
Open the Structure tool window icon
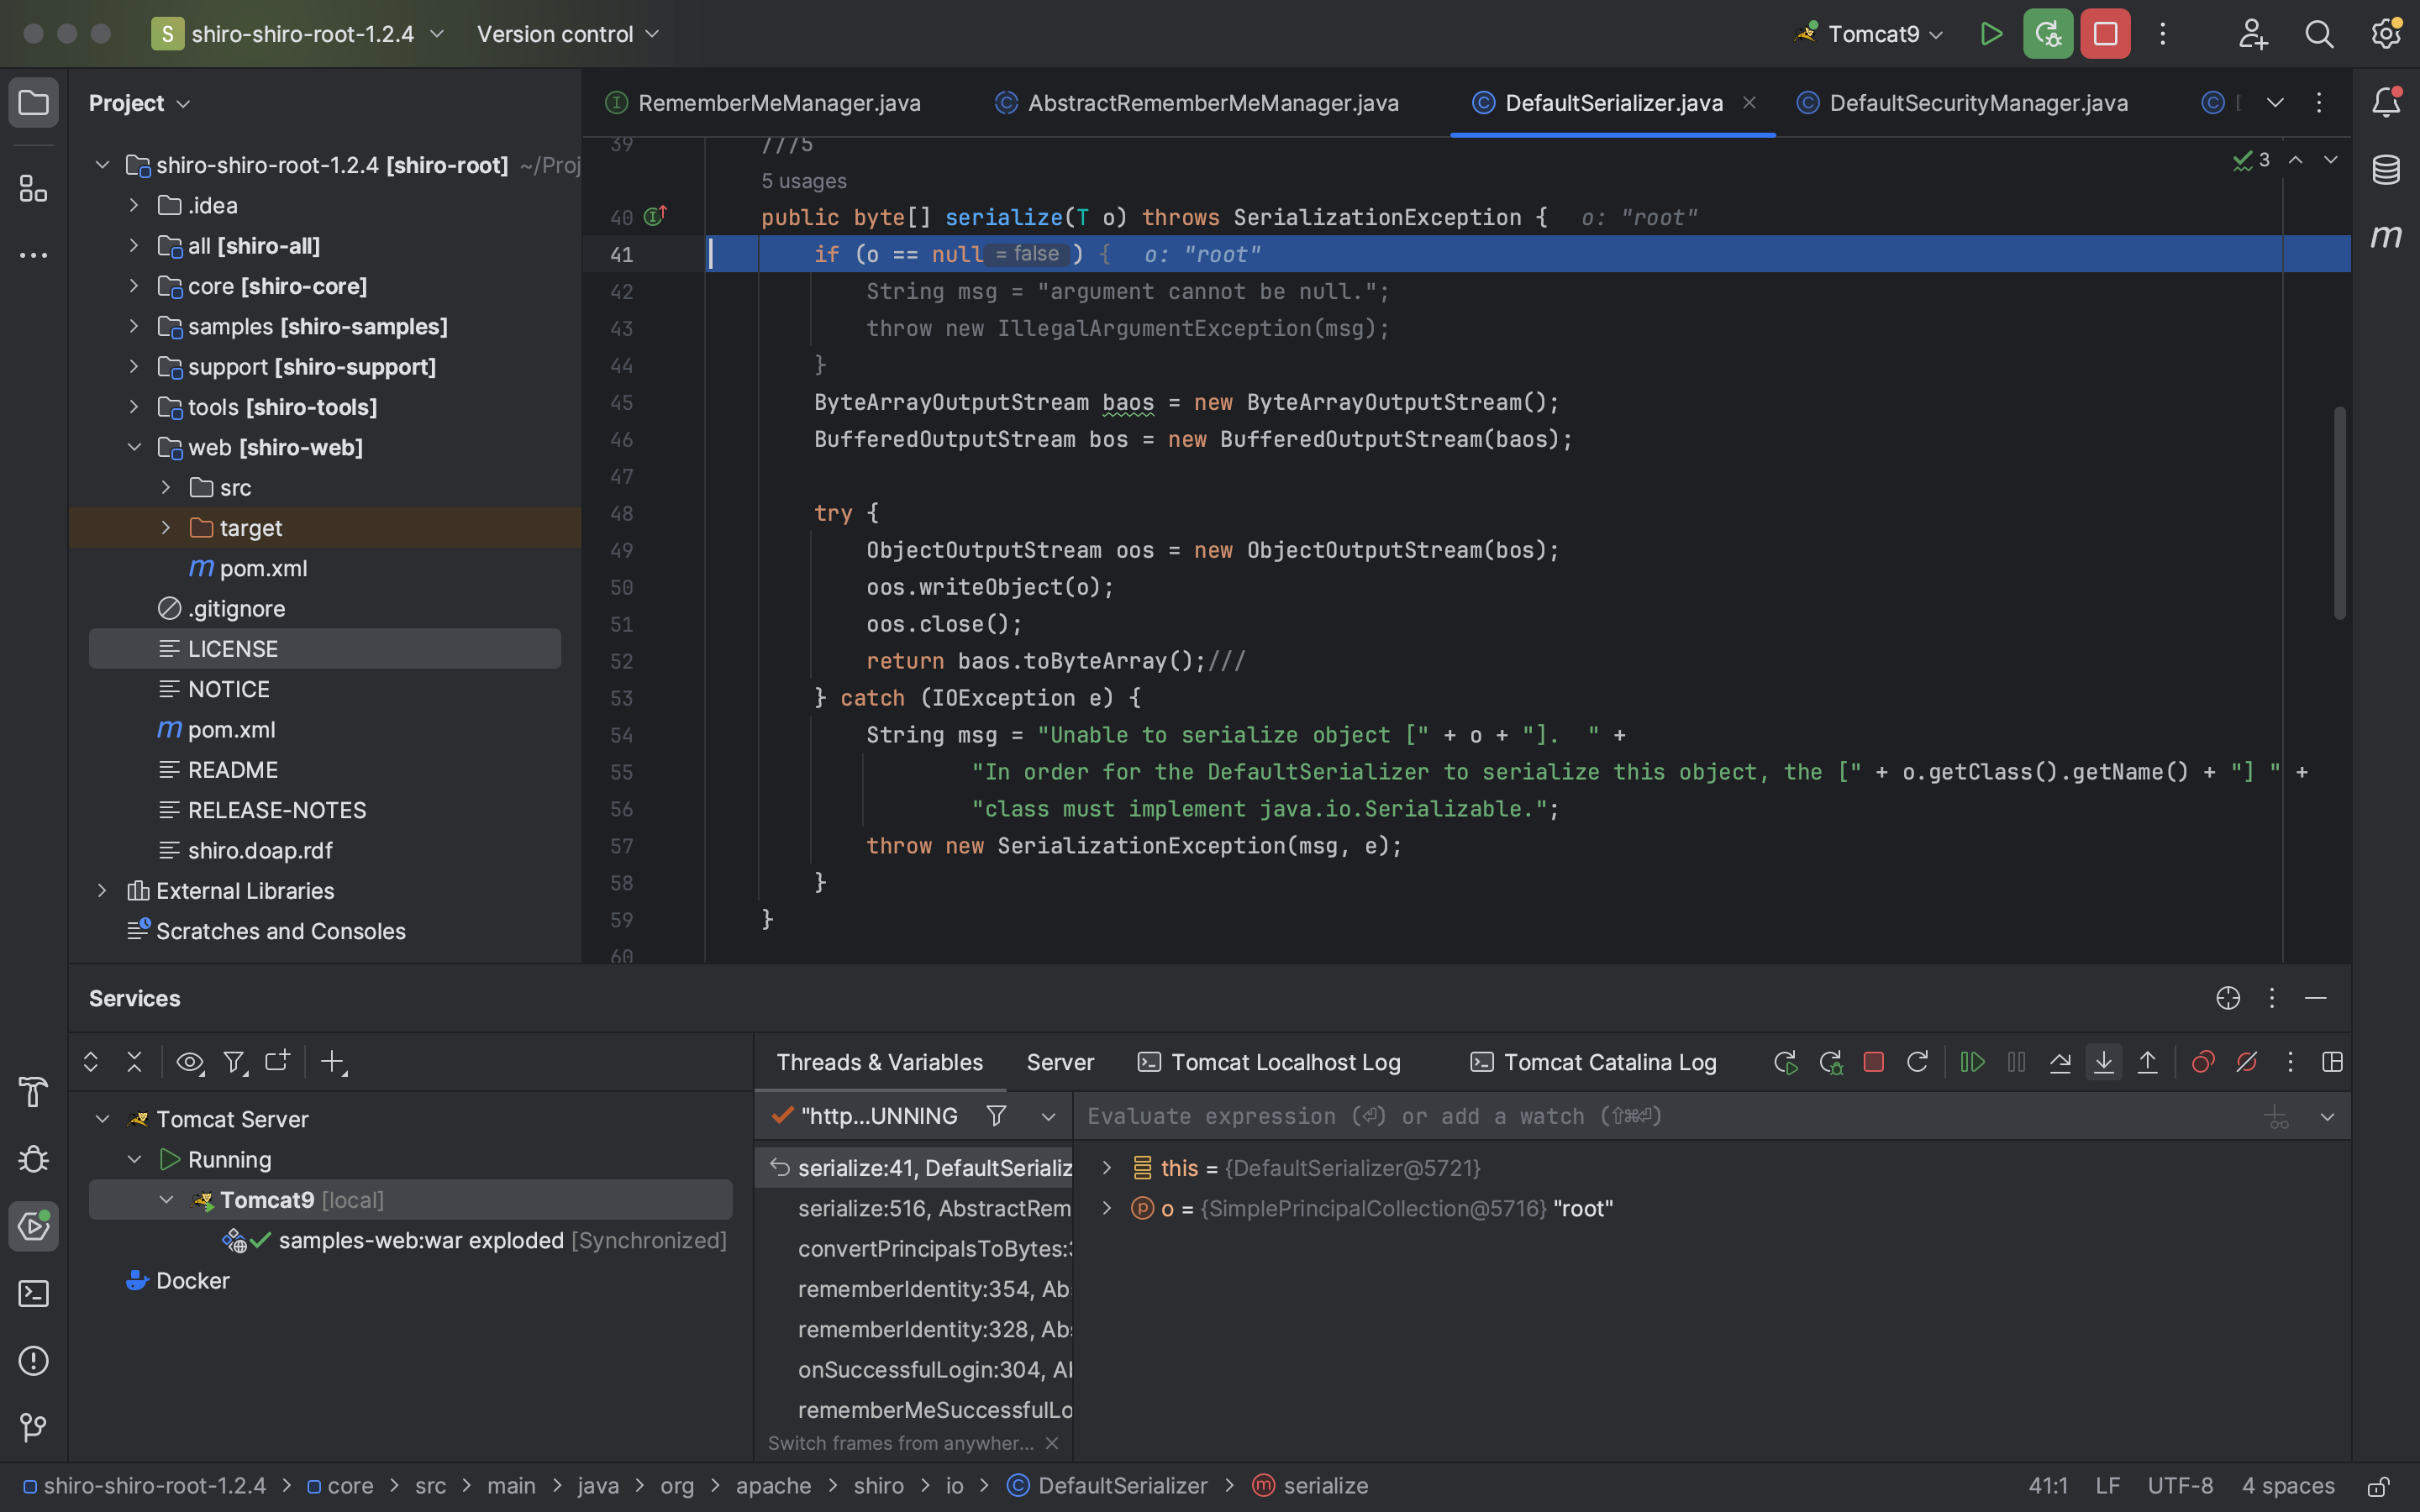[x=34, y=188]
